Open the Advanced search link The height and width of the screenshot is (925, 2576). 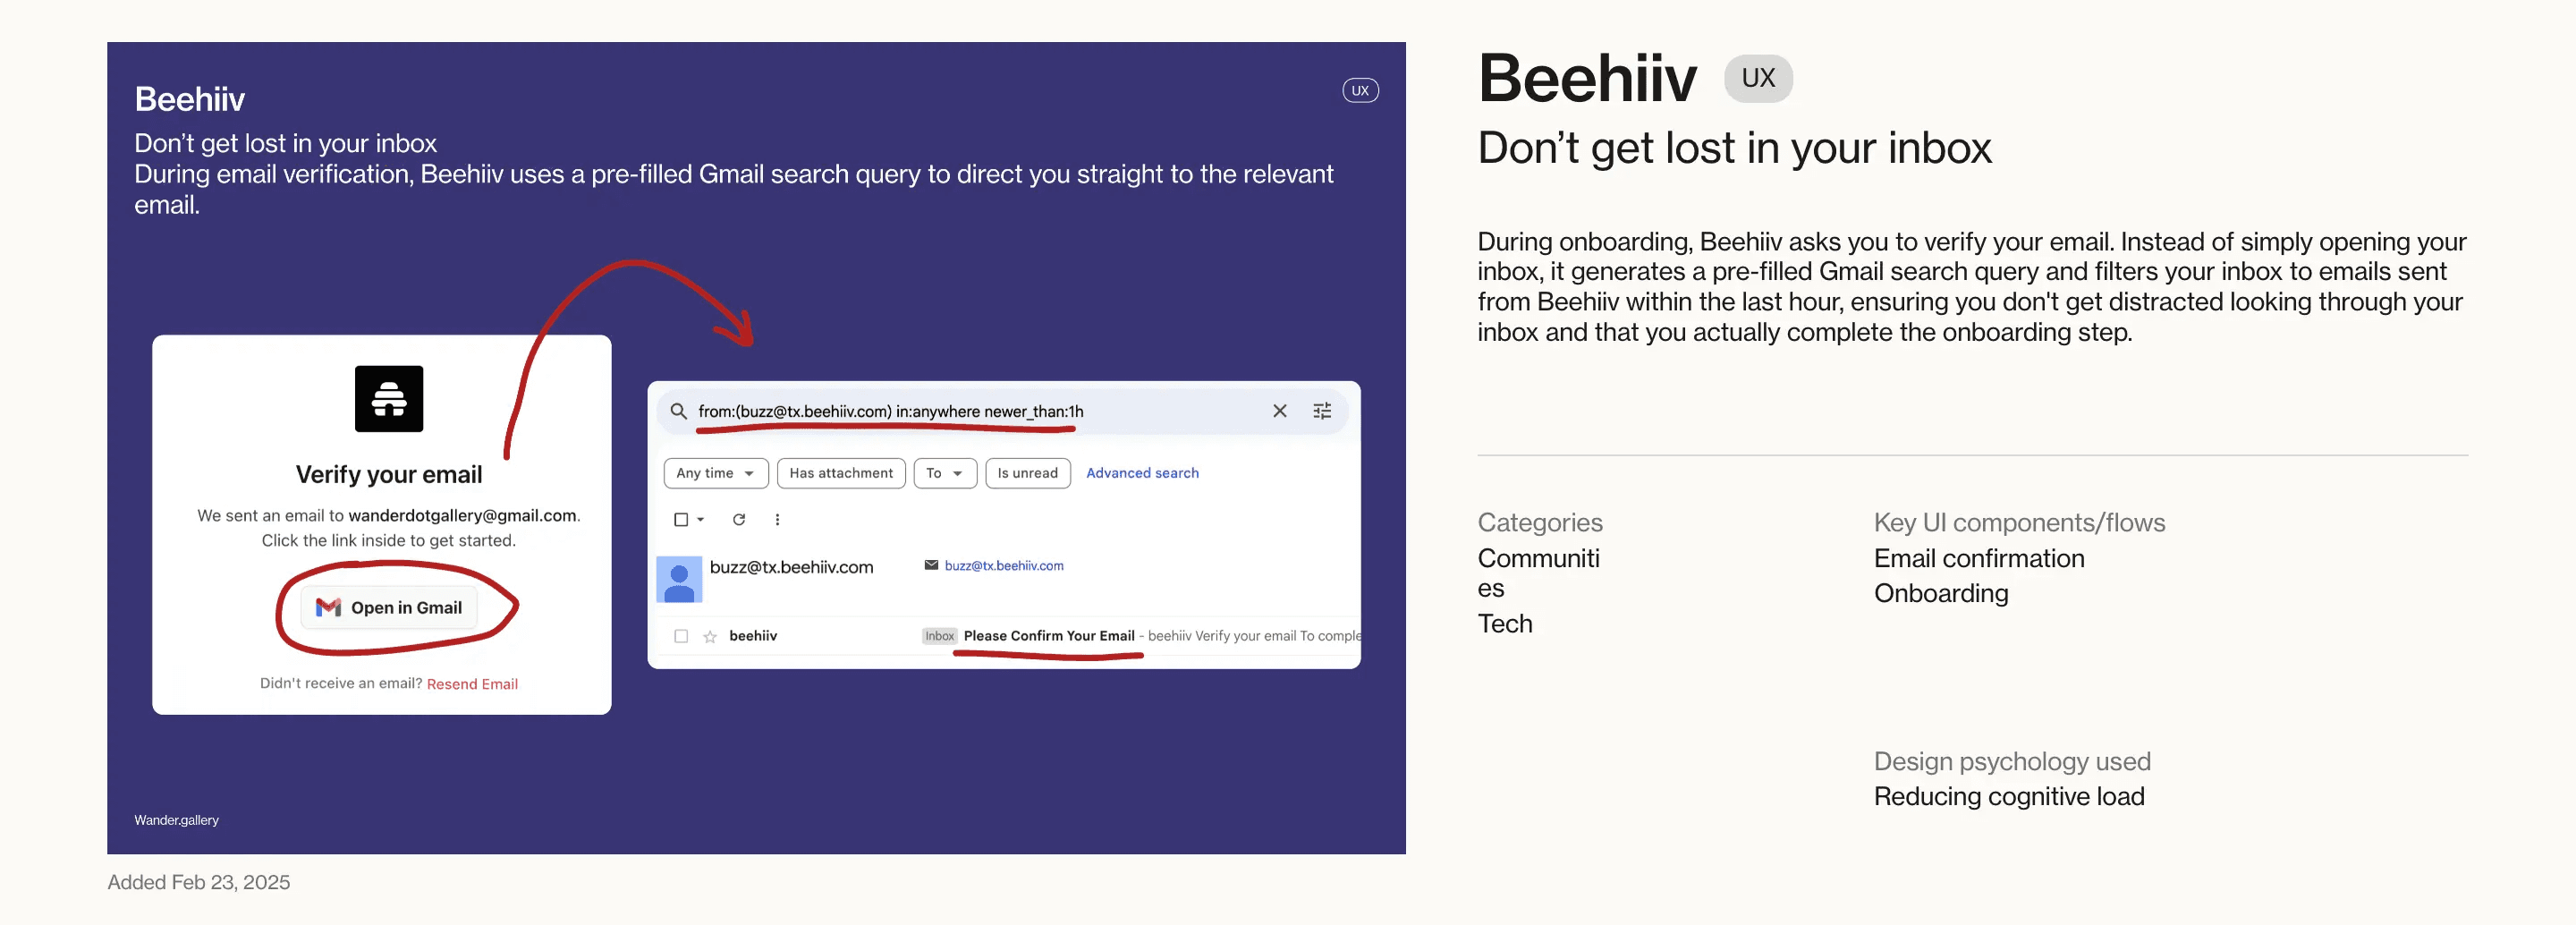[x=1142, y=473]
